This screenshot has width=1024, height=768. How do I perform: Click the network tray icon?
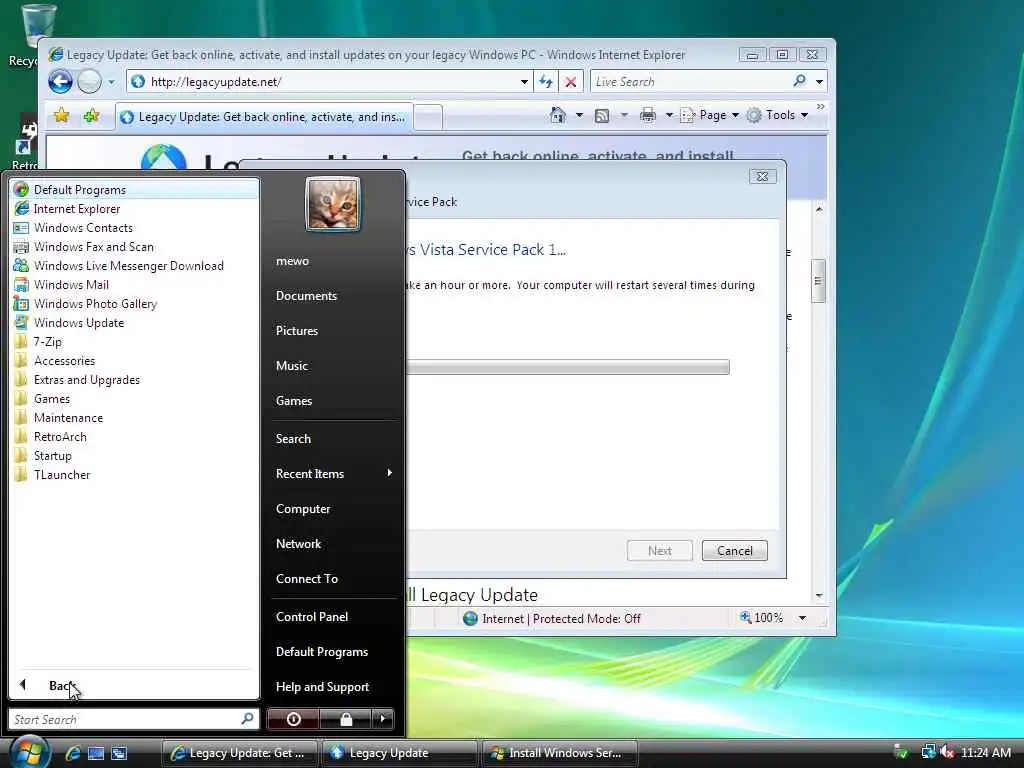927,752
